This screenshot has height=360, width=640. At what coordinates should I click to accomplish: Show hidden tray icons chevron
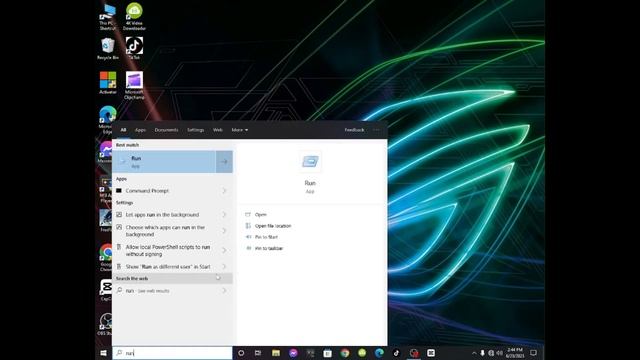coord(474,353)
